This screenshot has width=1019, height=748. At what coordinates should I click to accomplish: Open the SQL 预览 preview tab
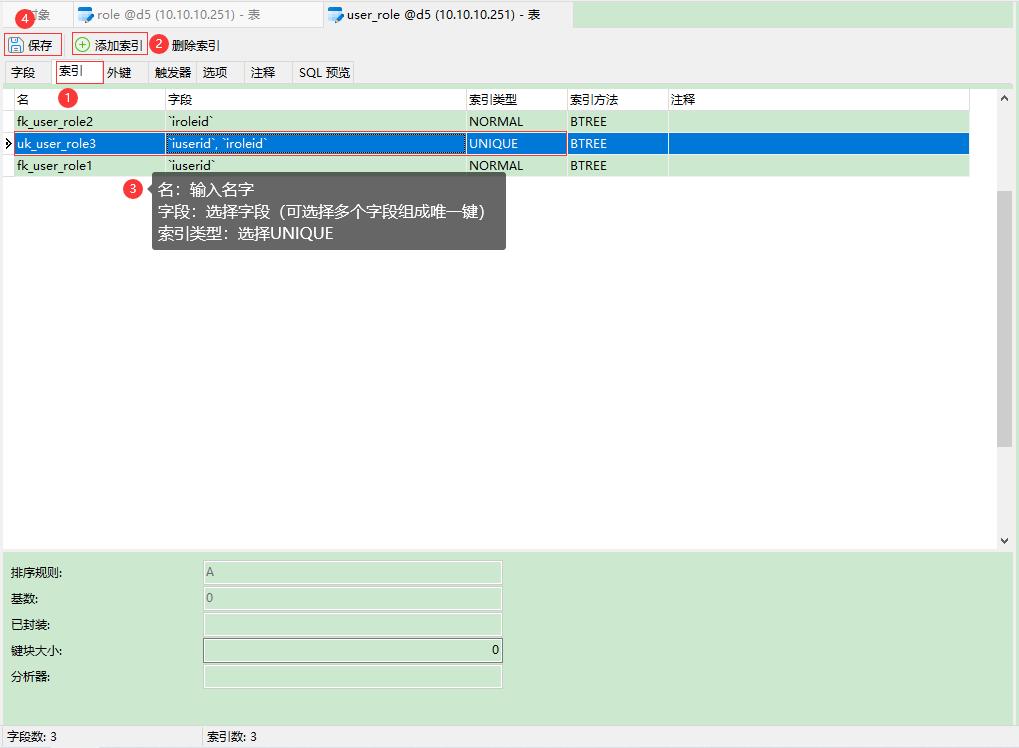tap(324, 72)
